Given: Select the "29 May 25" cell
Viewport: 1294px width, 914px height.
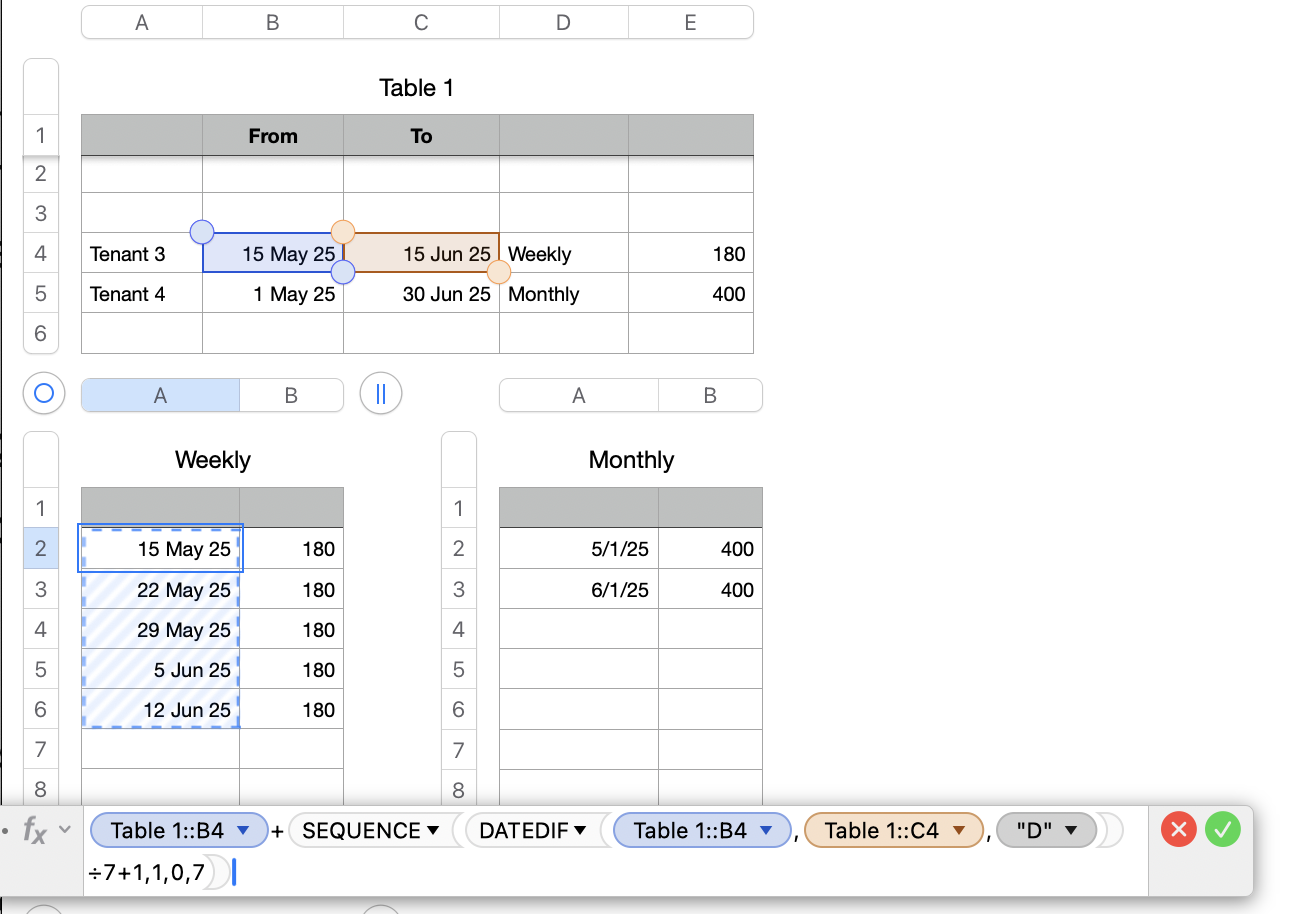Looking at the screenshot, I should 160,629.
